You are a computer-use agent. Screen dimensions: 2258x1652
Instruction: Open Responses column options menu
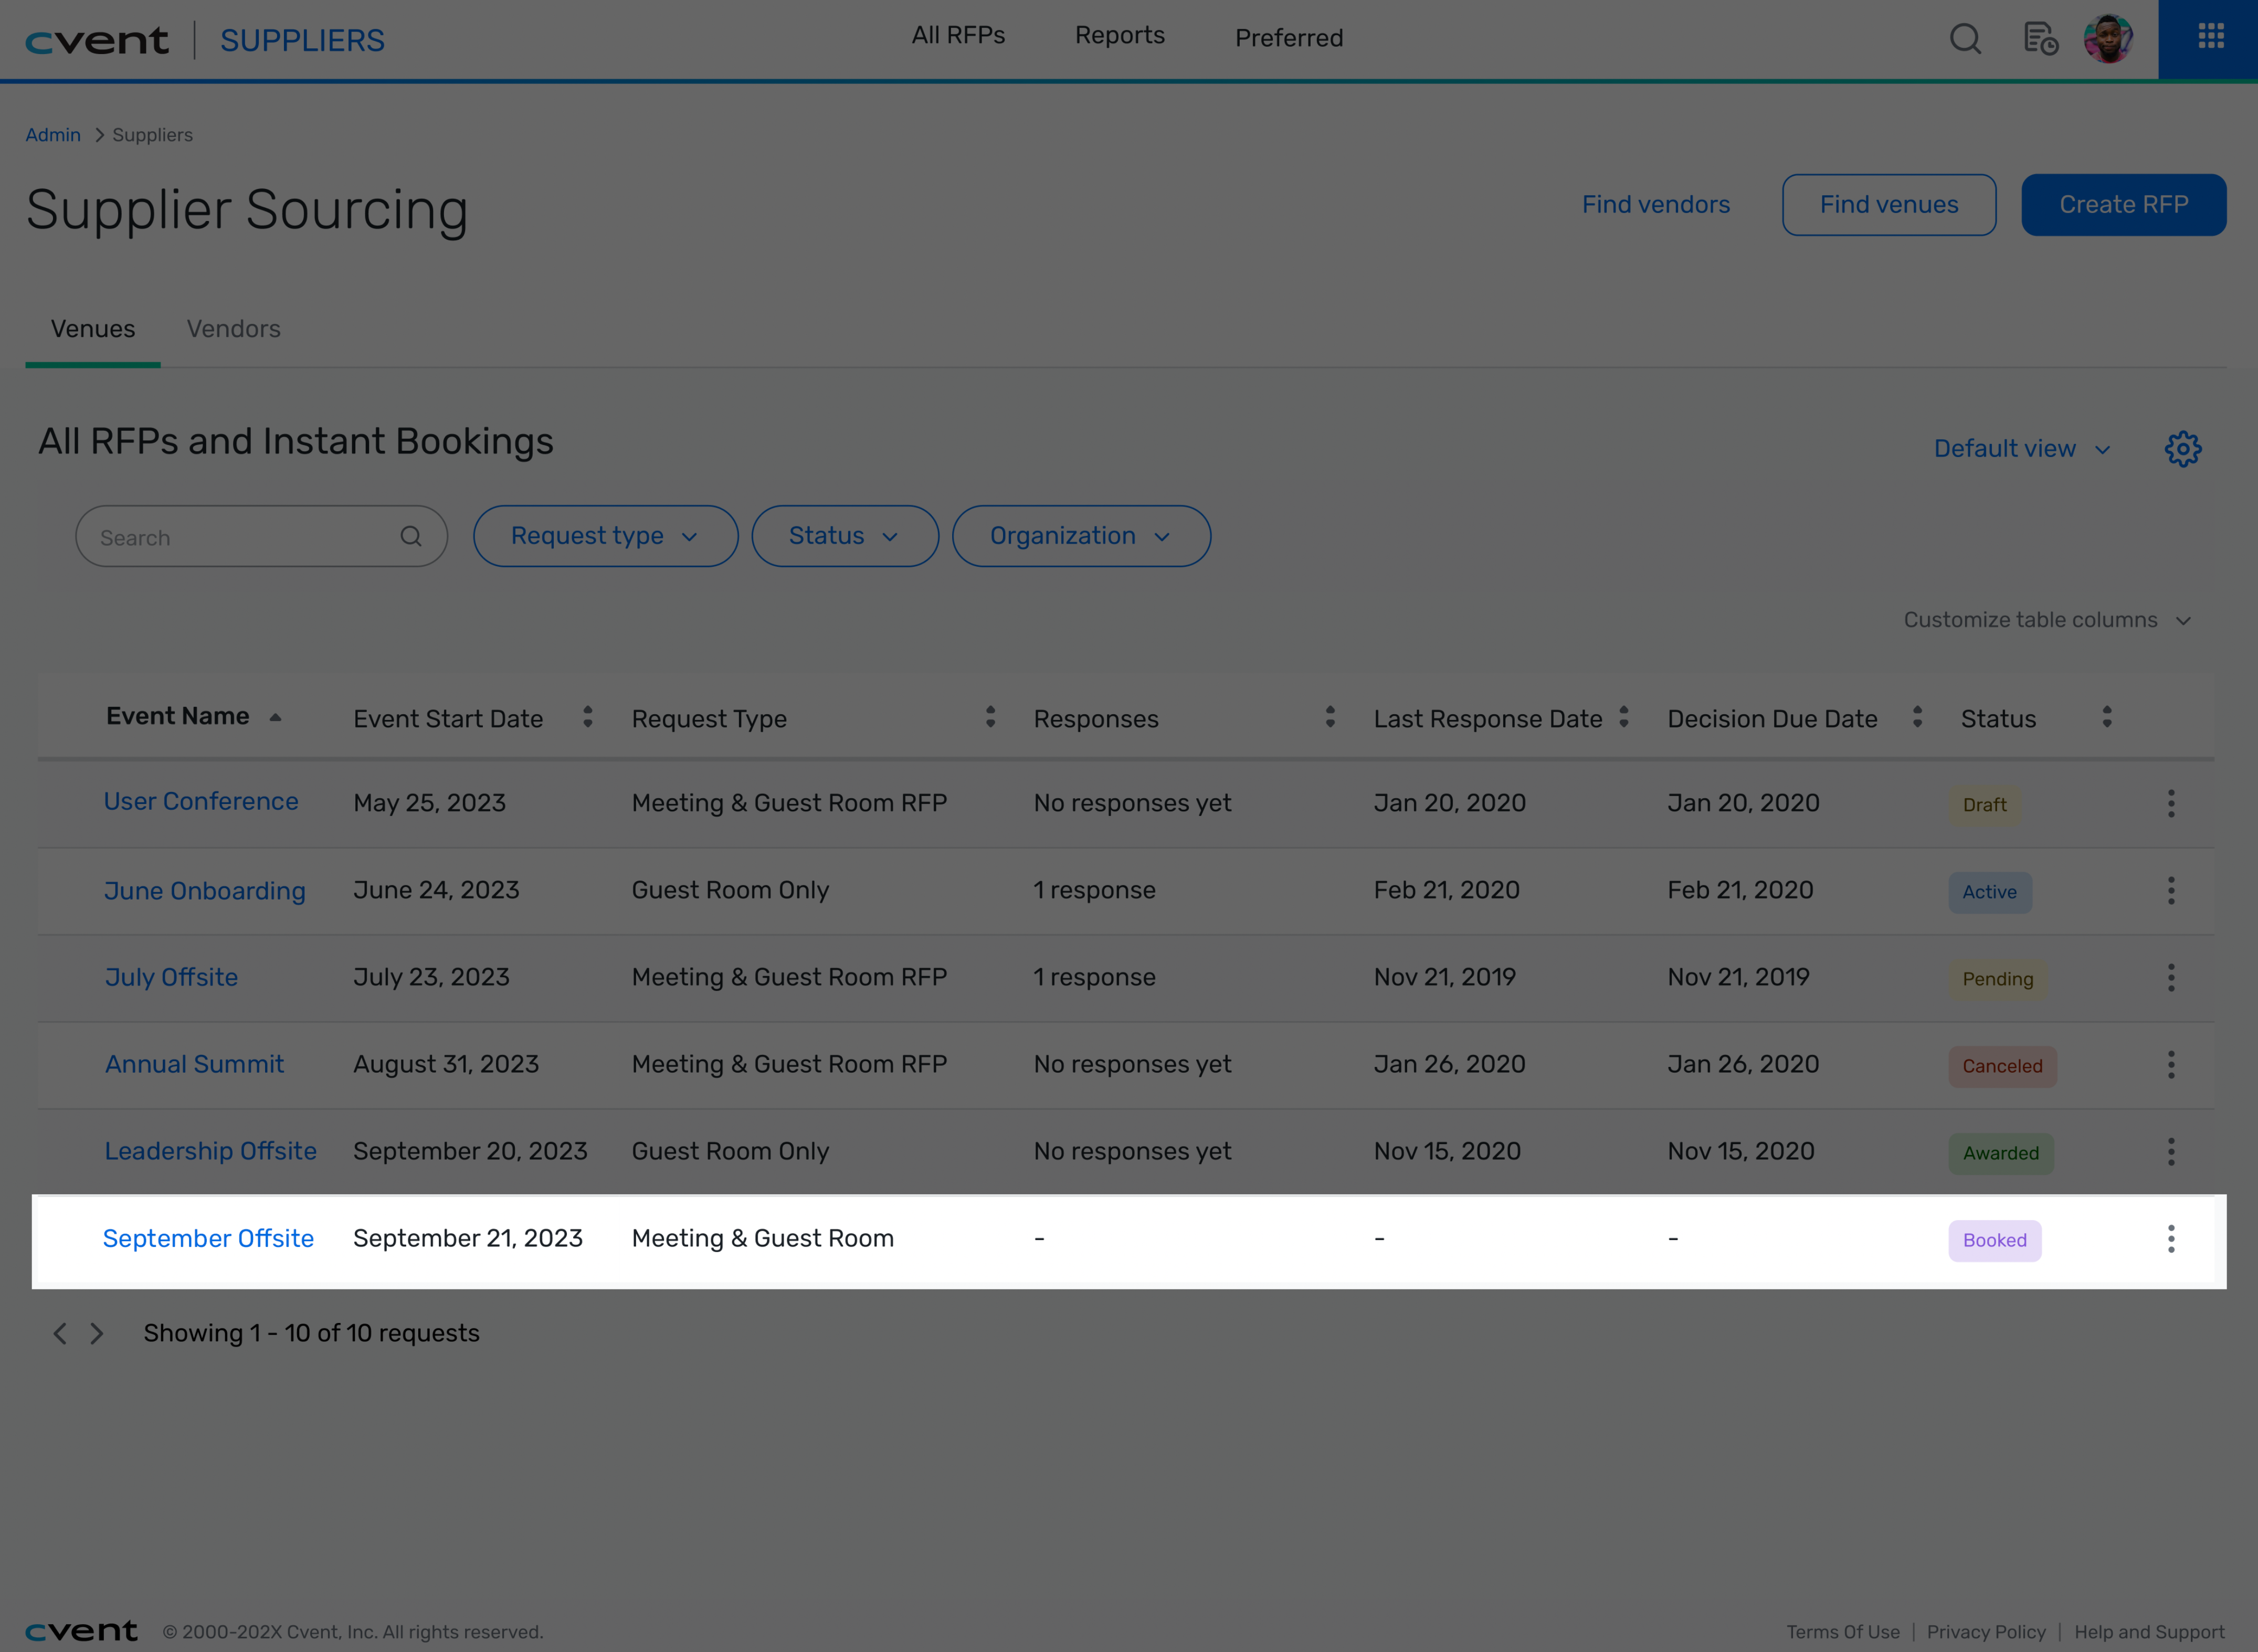pyautogui.click(x=1330, y=717)
